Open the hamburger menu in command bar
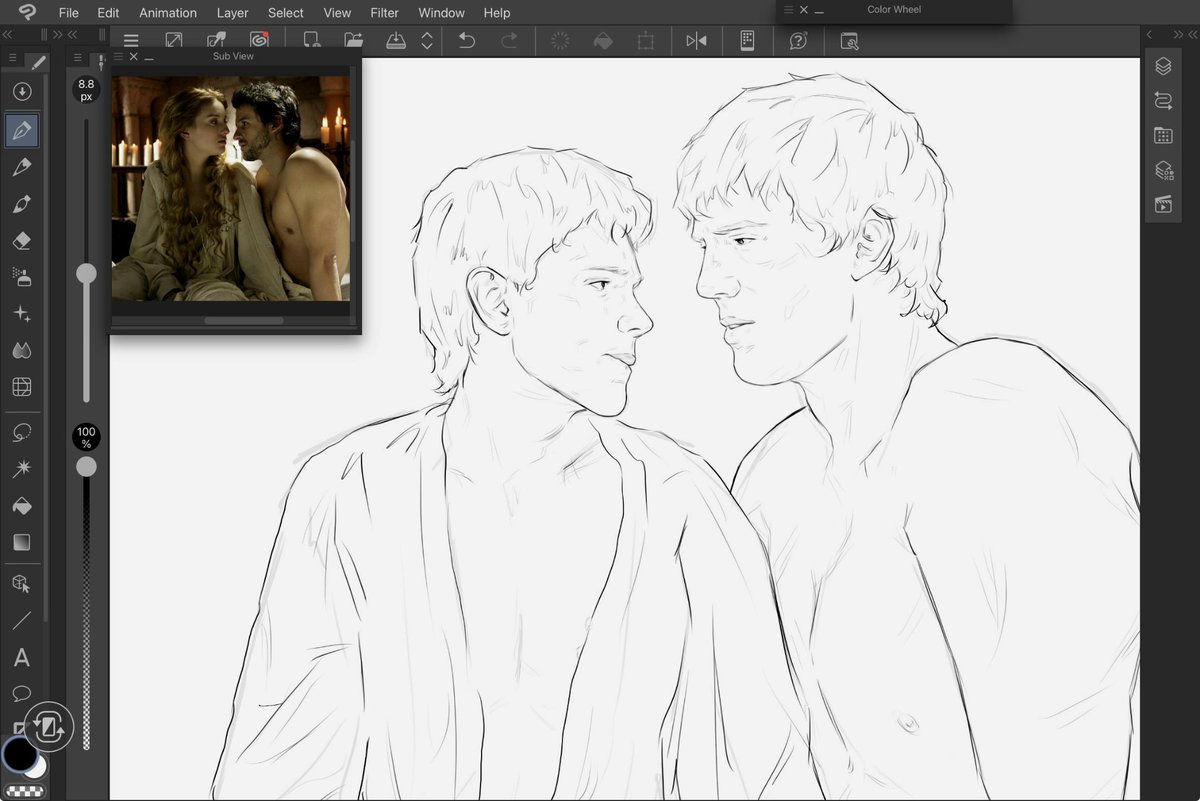The height and width of the screenshot is (801, 1200). tap(131, 40)
